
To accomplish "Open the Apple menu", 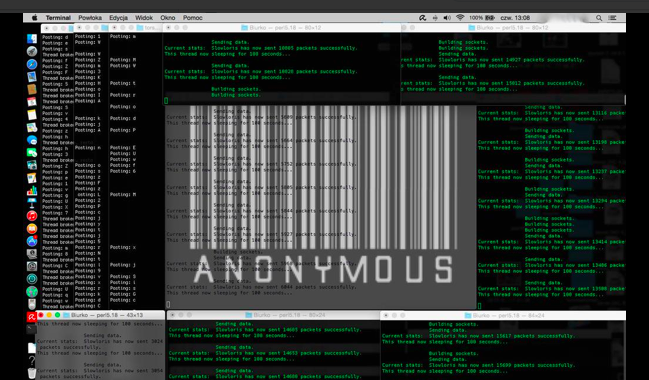I will tap(35, 18).
